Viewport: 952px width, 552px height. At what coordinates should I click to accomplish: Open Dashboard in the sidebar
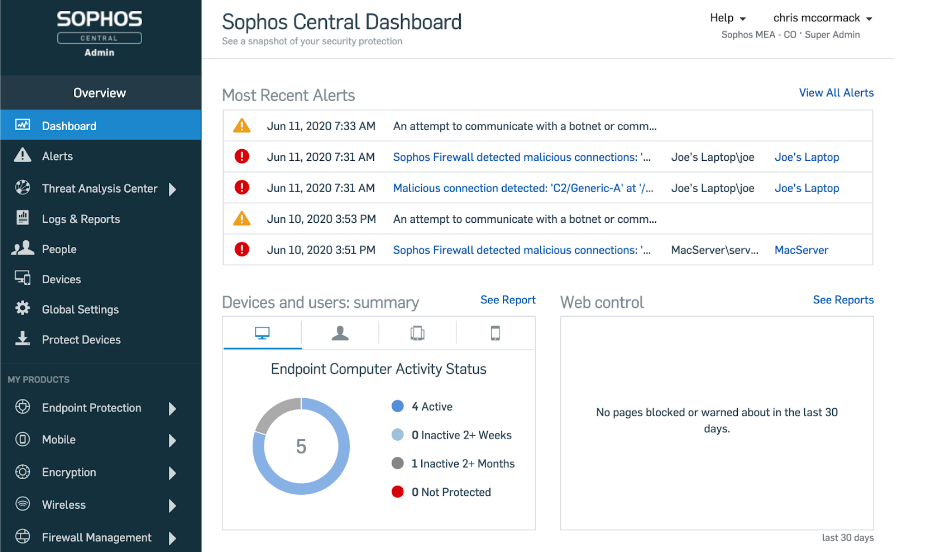click(x=101, y=125)
